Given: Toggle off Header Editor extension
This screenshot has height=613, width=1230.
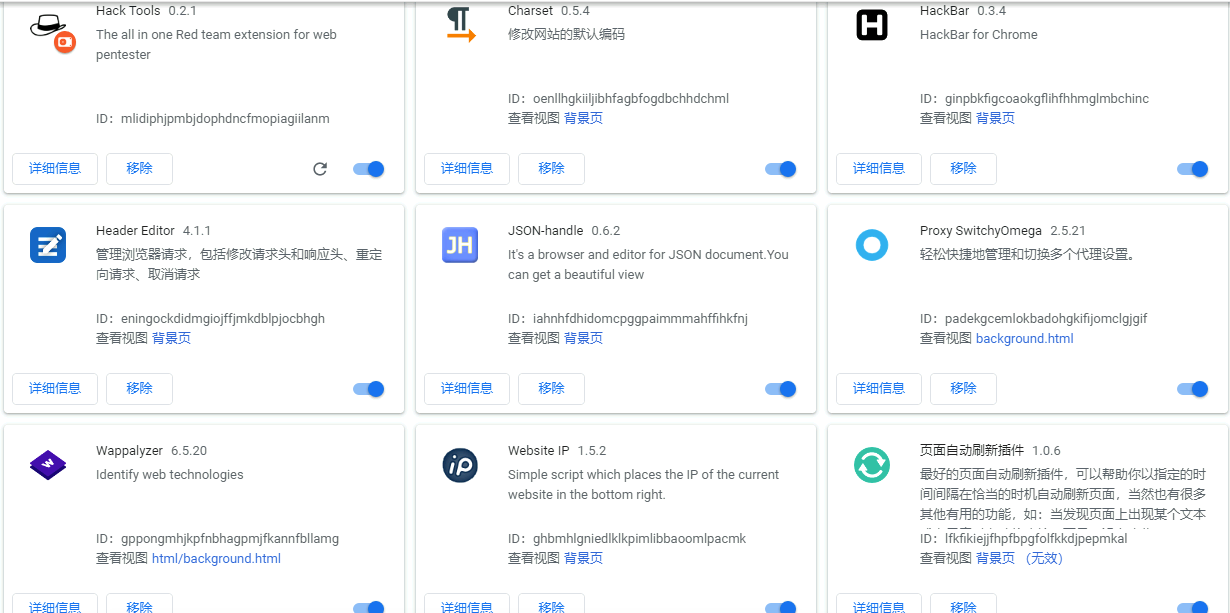Looking at the screenshot, I should coord(369,389).
